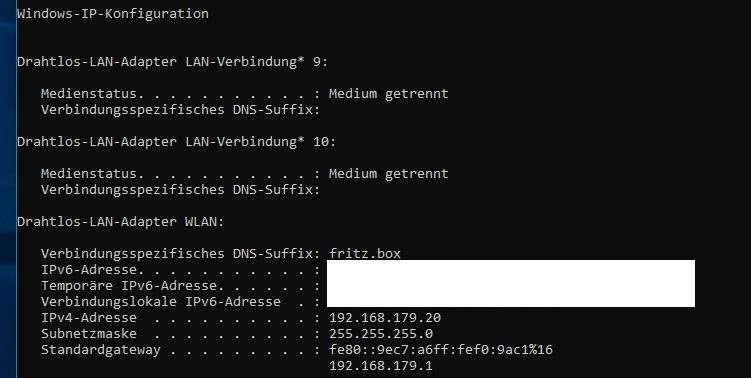Click the Verbindungslokale IPv6-Adresse label
751x378 pixels.
[161, 302]
